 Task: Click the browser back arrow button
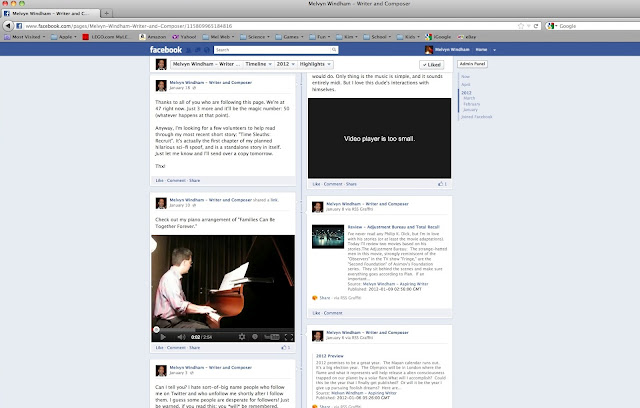point(8,26)
